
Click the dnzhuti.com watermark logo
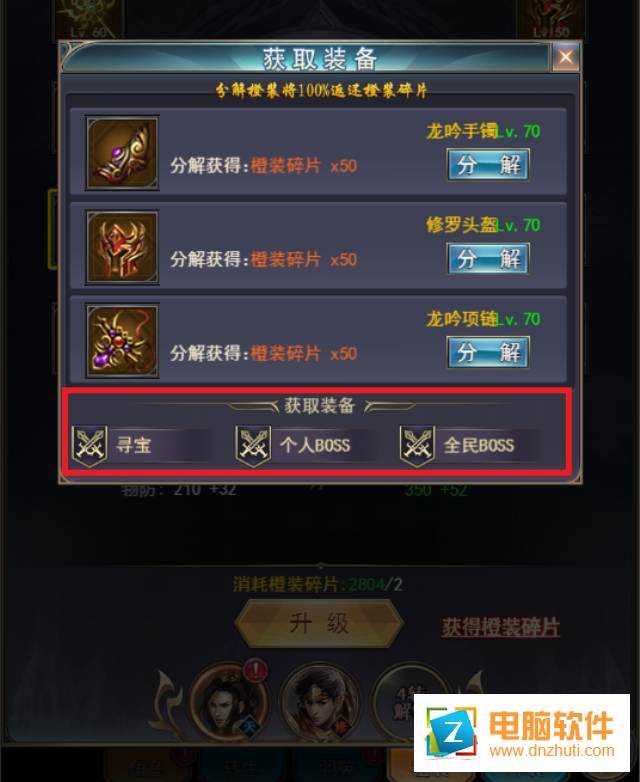coord(522,732)
